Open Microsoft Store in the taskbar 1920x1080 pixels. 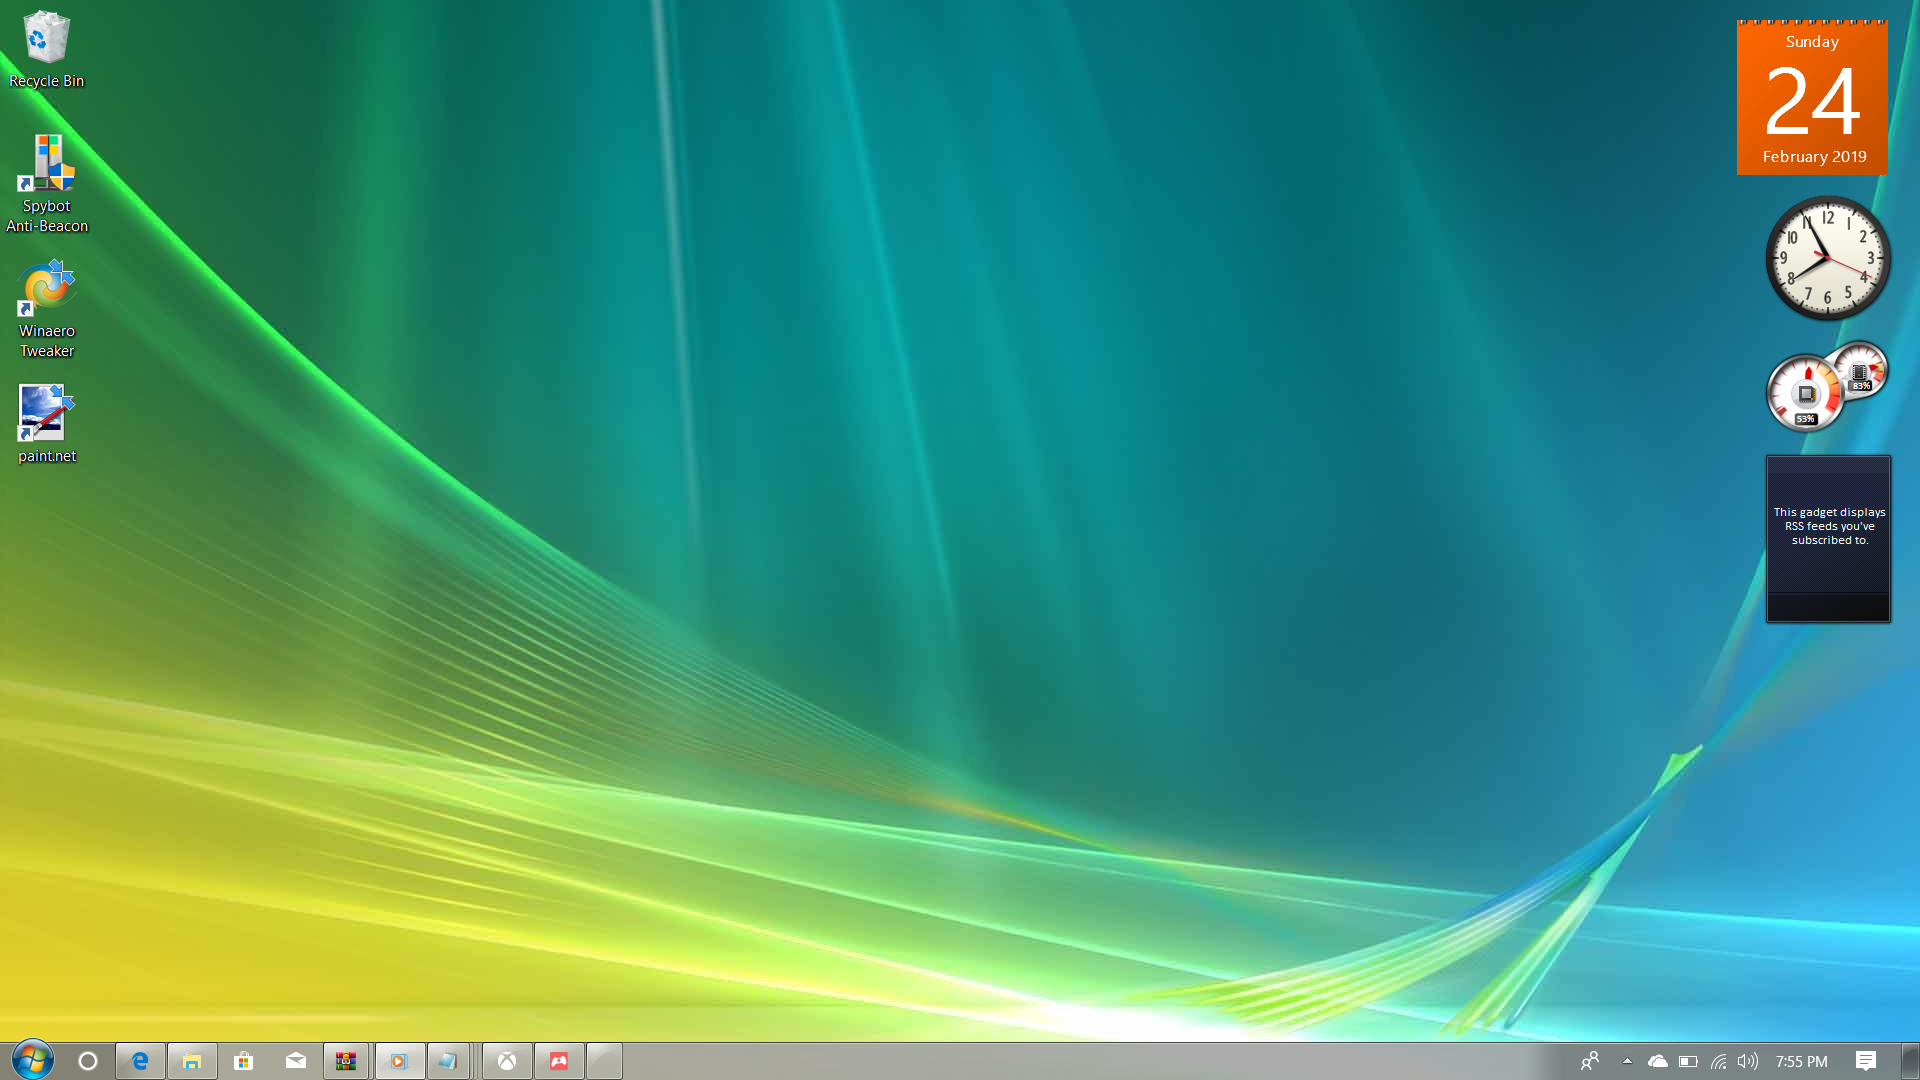click(244, 1061)
